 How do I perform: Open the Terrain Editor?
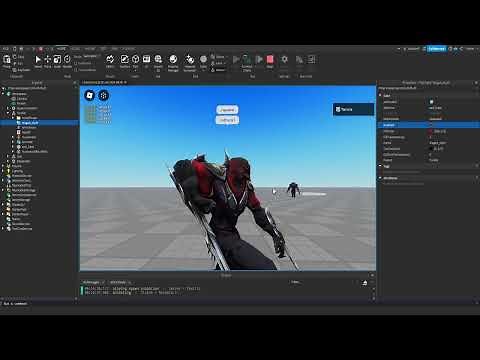tap(110, 59)
